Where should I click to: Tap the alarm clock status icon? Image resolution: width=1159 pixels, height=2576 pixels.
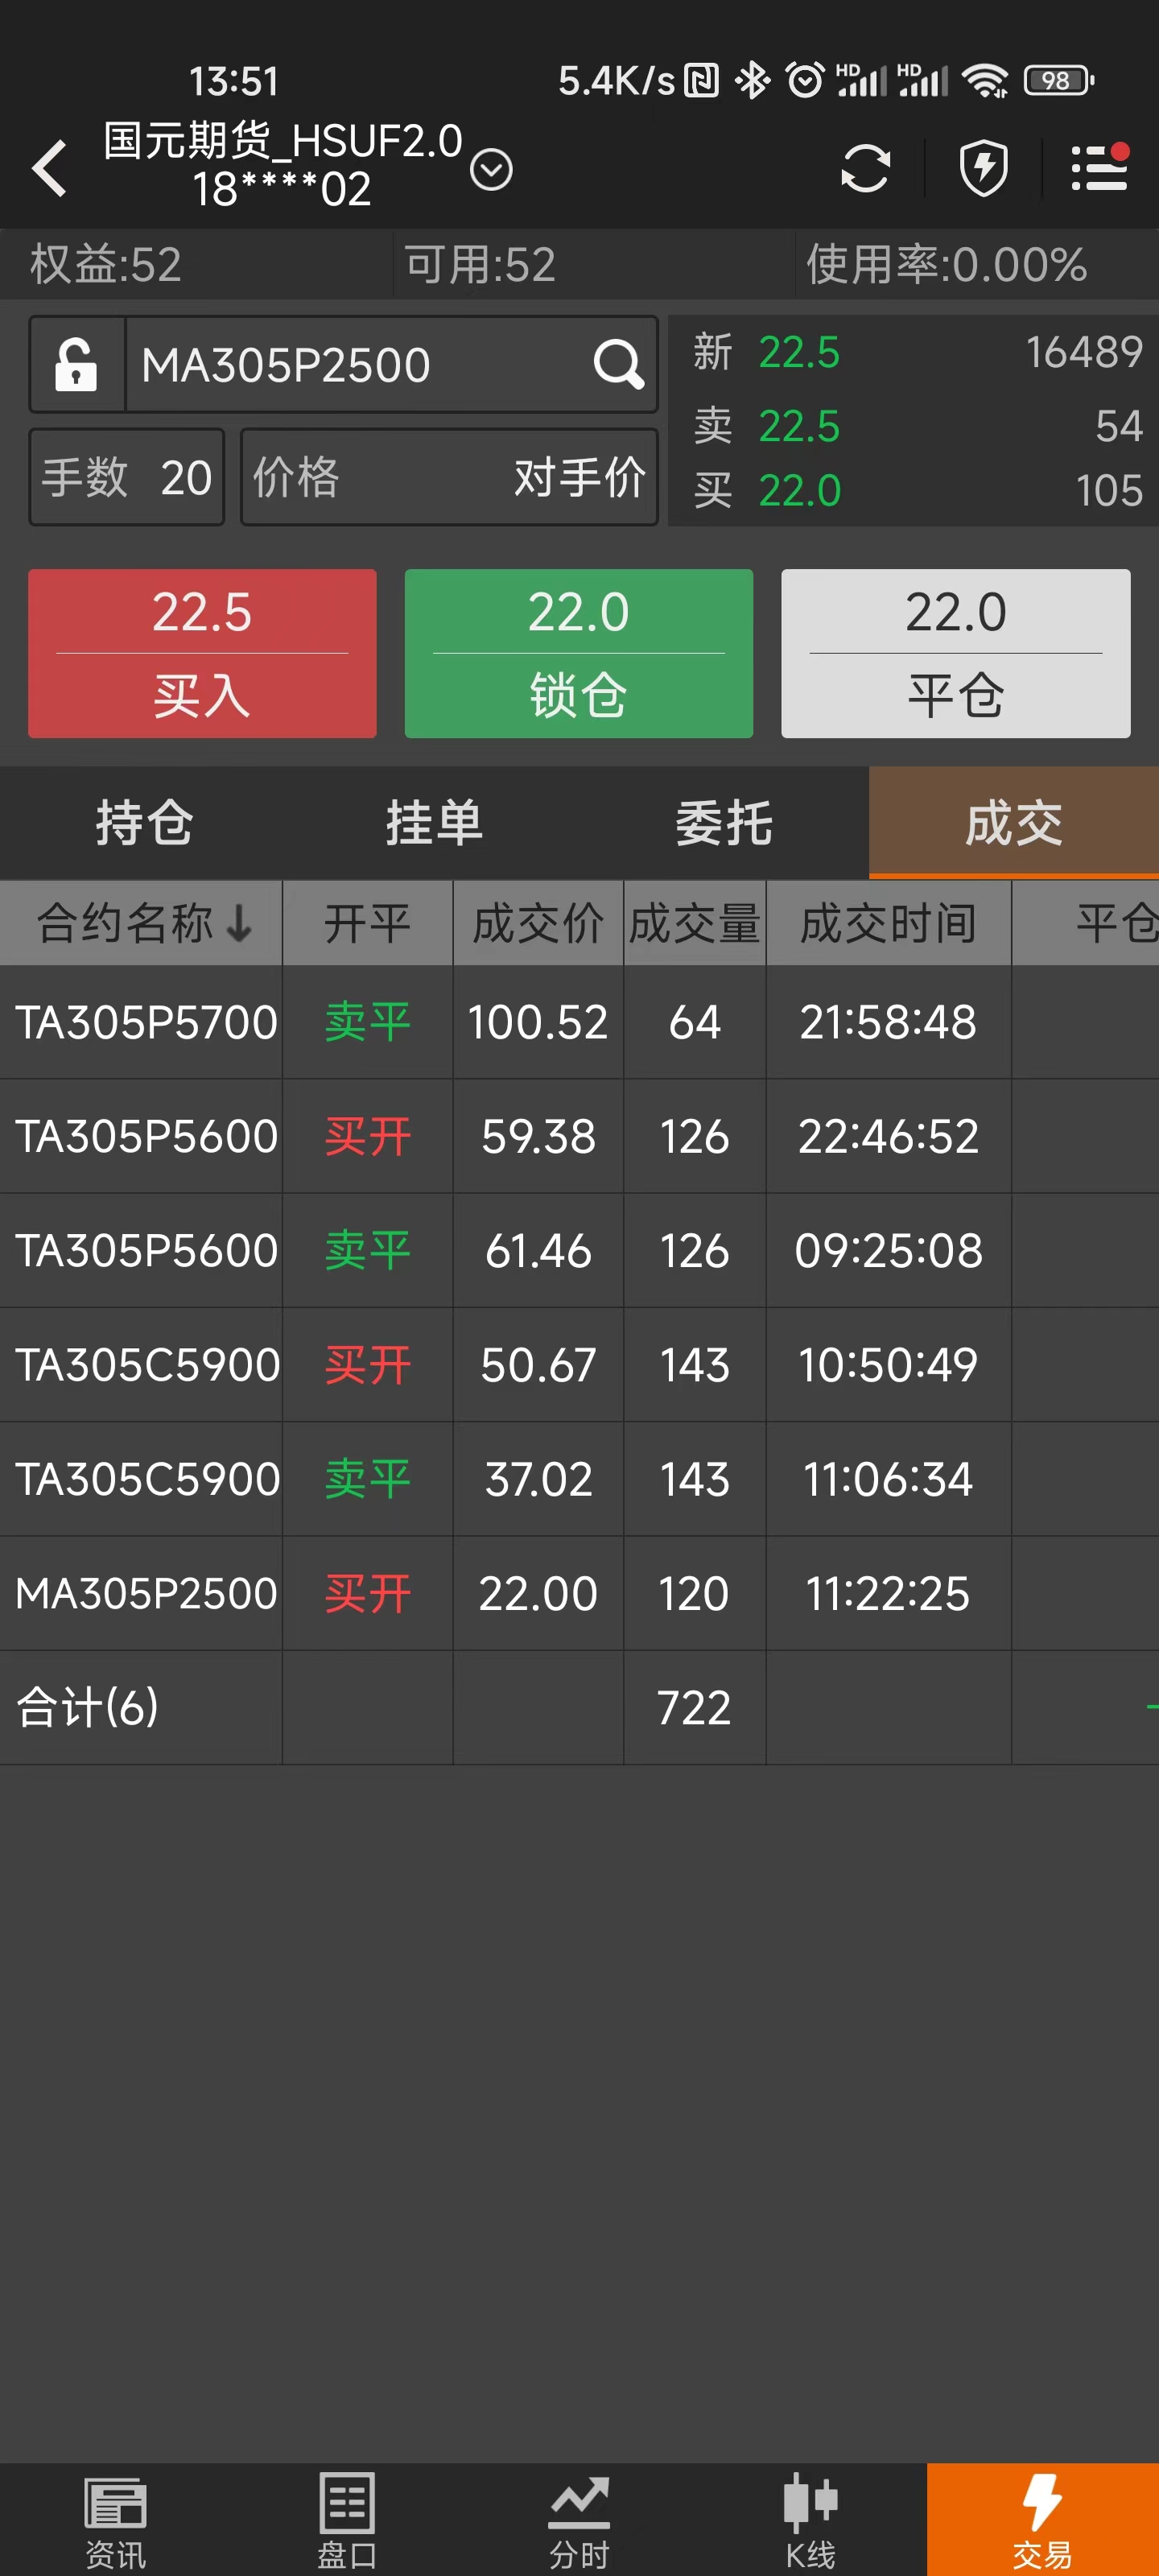(805, 80)
